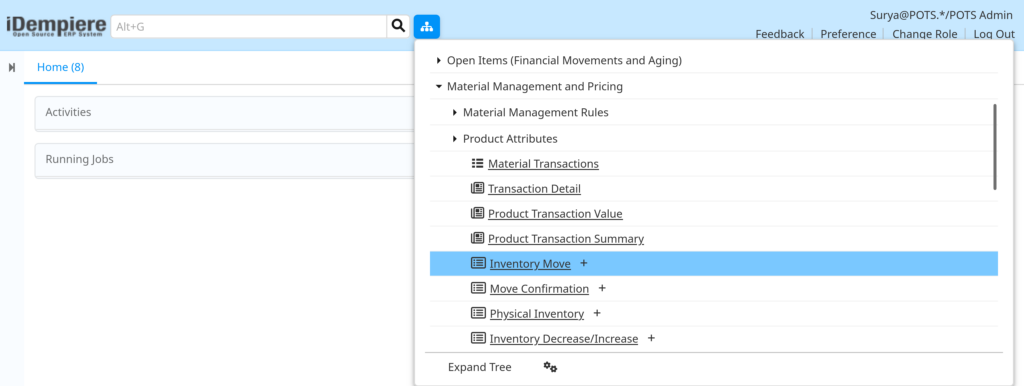The width and height of the screenshot is (1024, 386).
Task: Click plus icon next to Inventory Decrease/Increase
Action: (x=651, y=338)
